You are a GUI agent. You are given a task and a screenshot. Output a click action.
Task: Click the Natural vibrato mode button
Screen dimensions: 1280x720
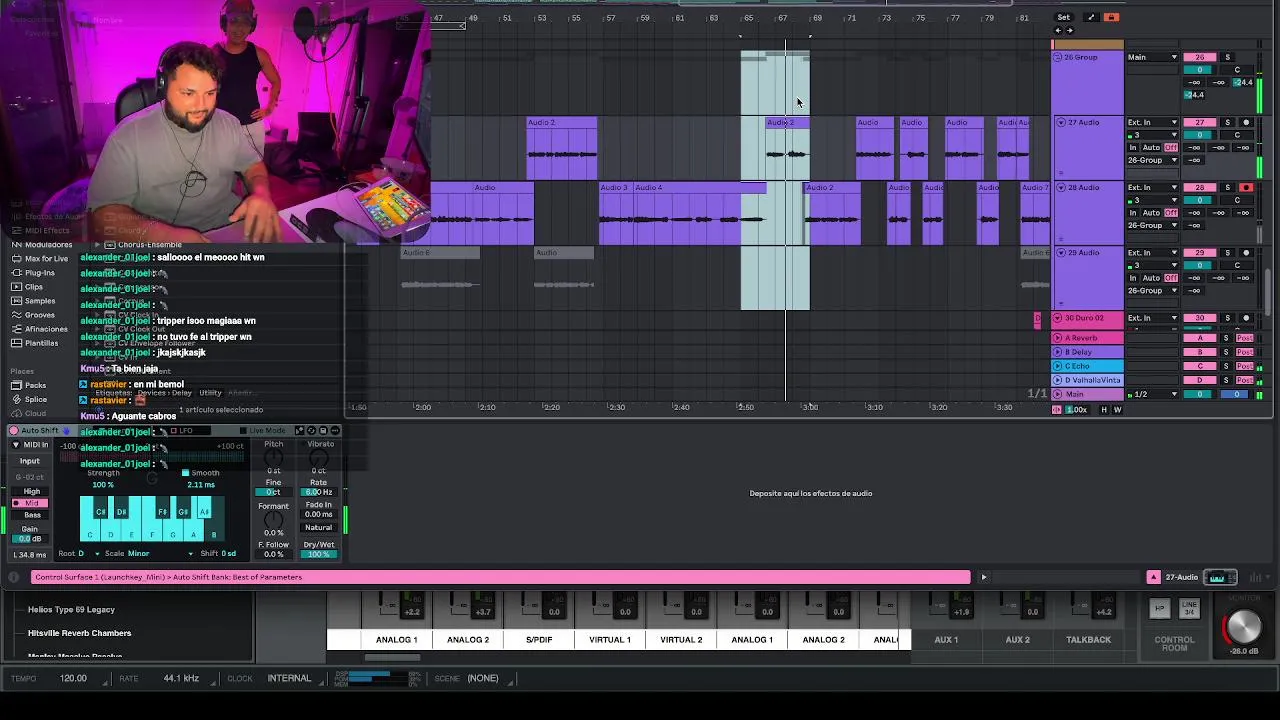[319, 527]
